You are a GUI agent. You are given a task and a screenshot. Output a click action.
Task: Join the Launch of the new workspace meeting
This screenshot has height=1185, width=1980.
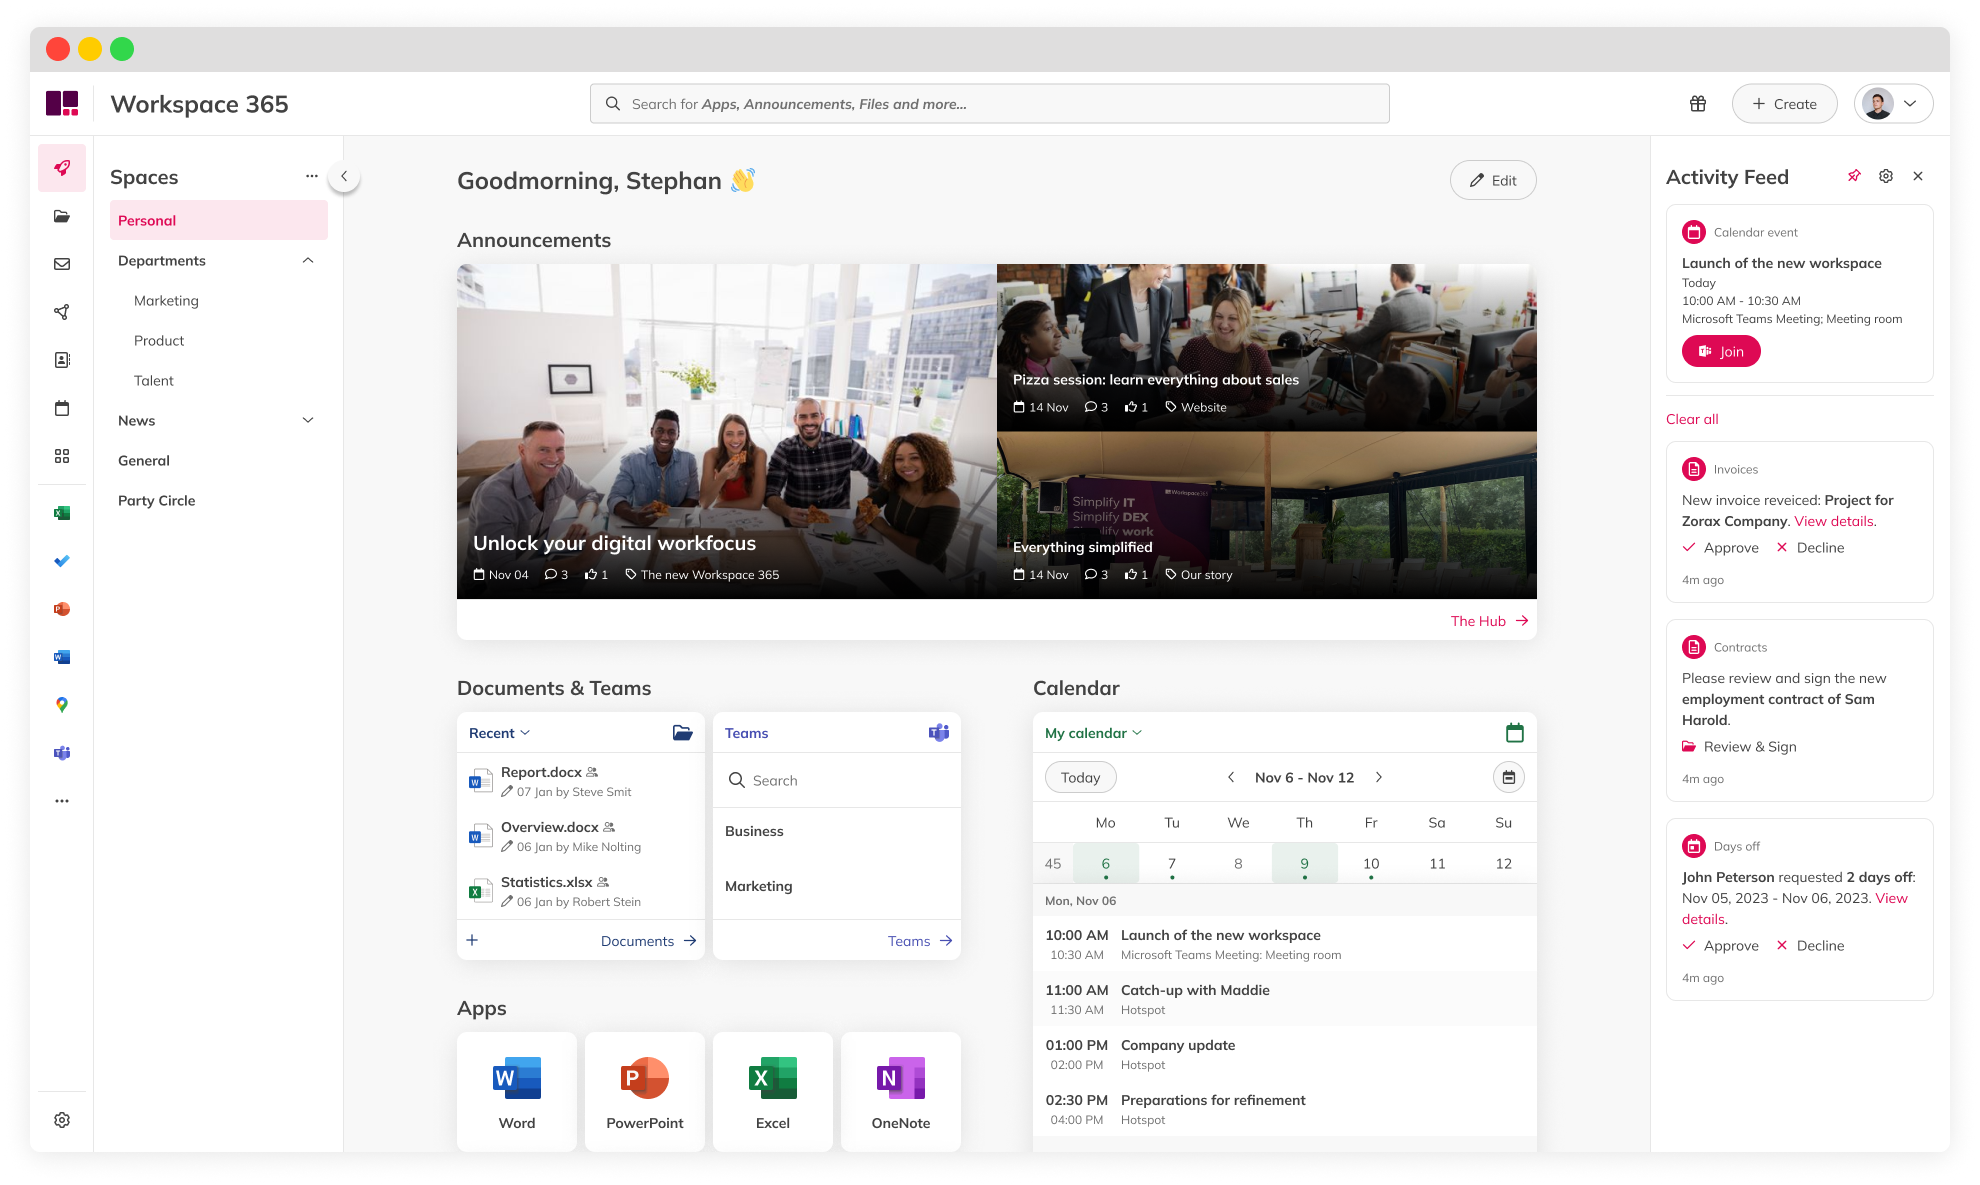[1720, 351]
